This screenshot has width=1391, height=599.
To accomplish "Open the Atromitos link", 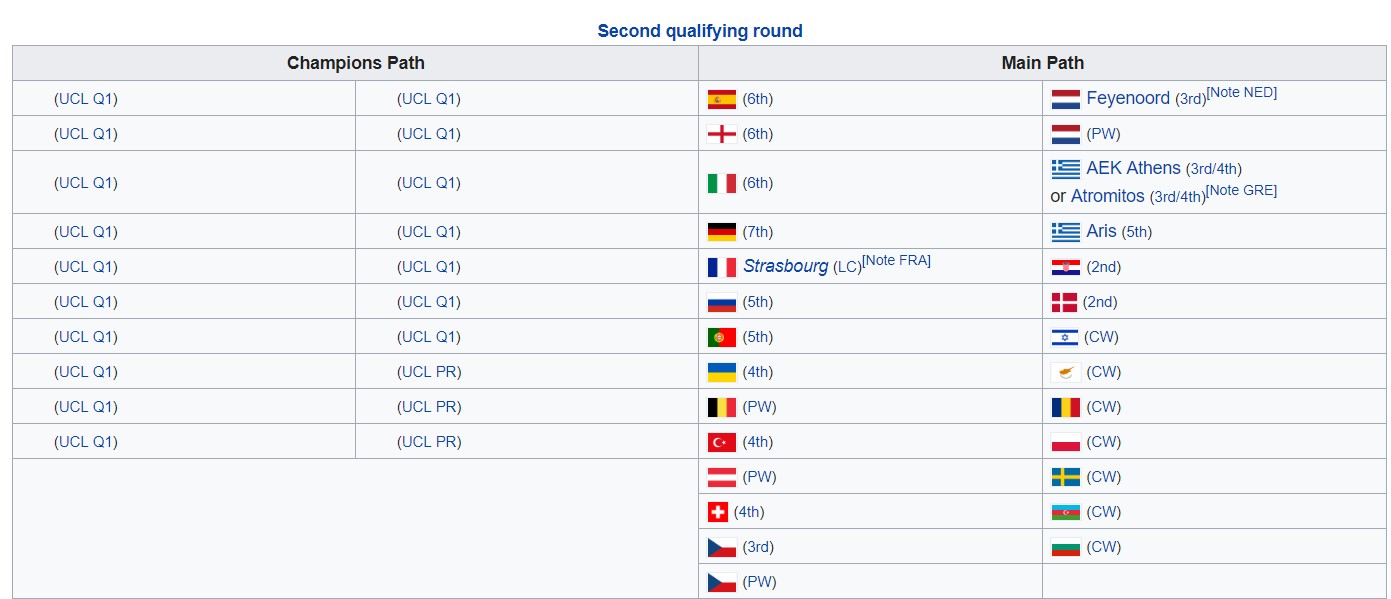I will pyautogui.click(x=1108, y=196).
